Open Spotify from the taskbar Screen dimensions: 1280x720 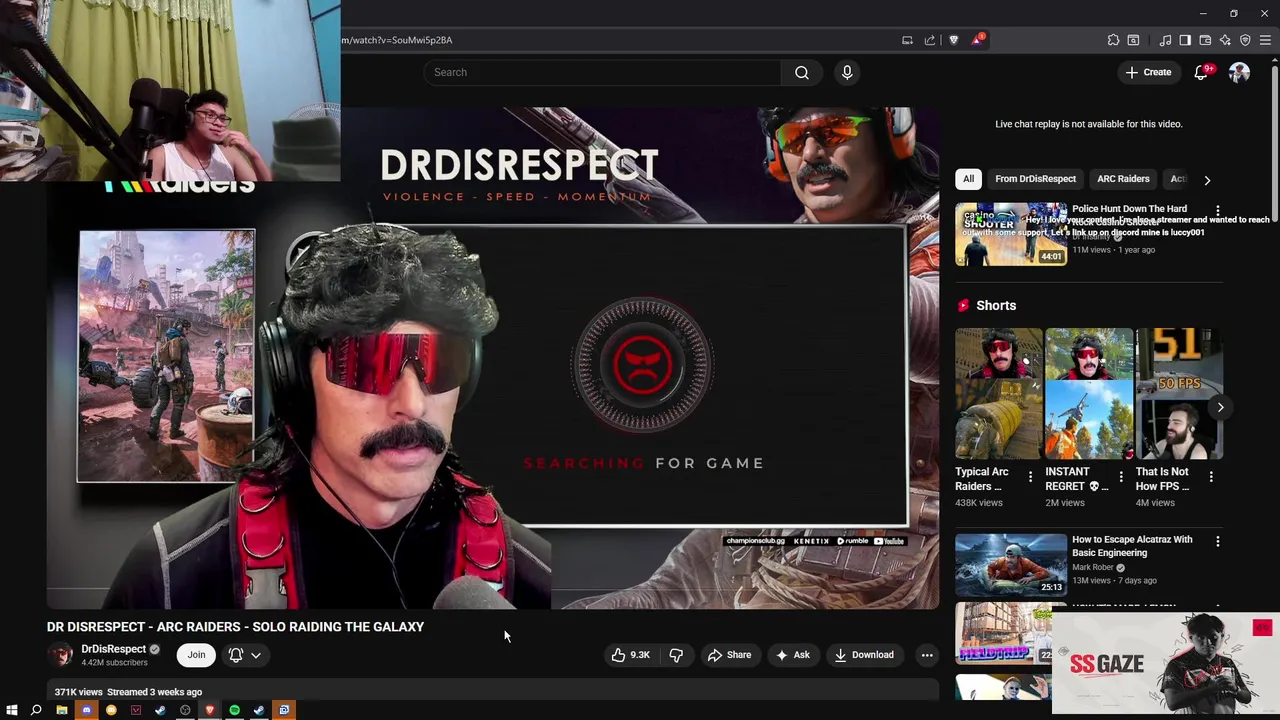point(234,710)
